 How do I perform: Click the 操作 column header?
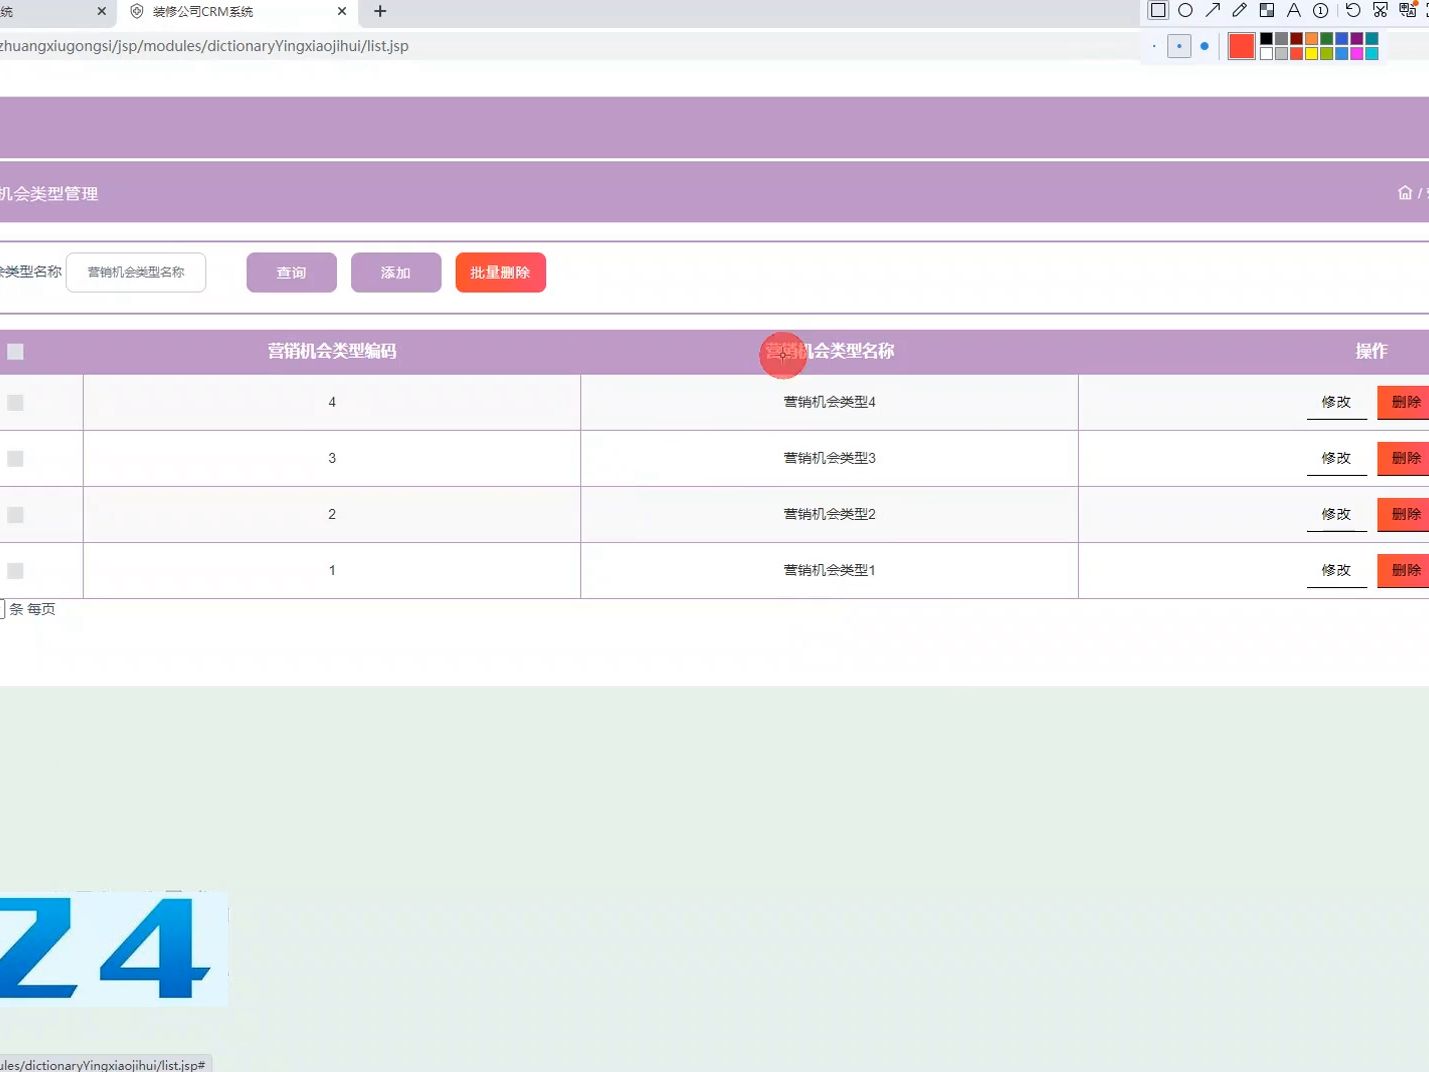[x=1371, y=351]
